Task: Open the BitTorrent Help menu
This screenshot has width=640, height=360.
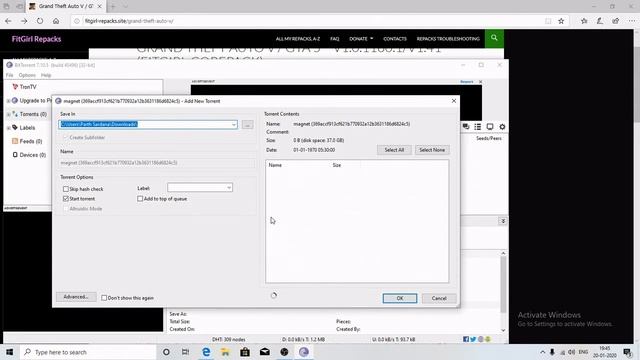Action: (46, 76)
